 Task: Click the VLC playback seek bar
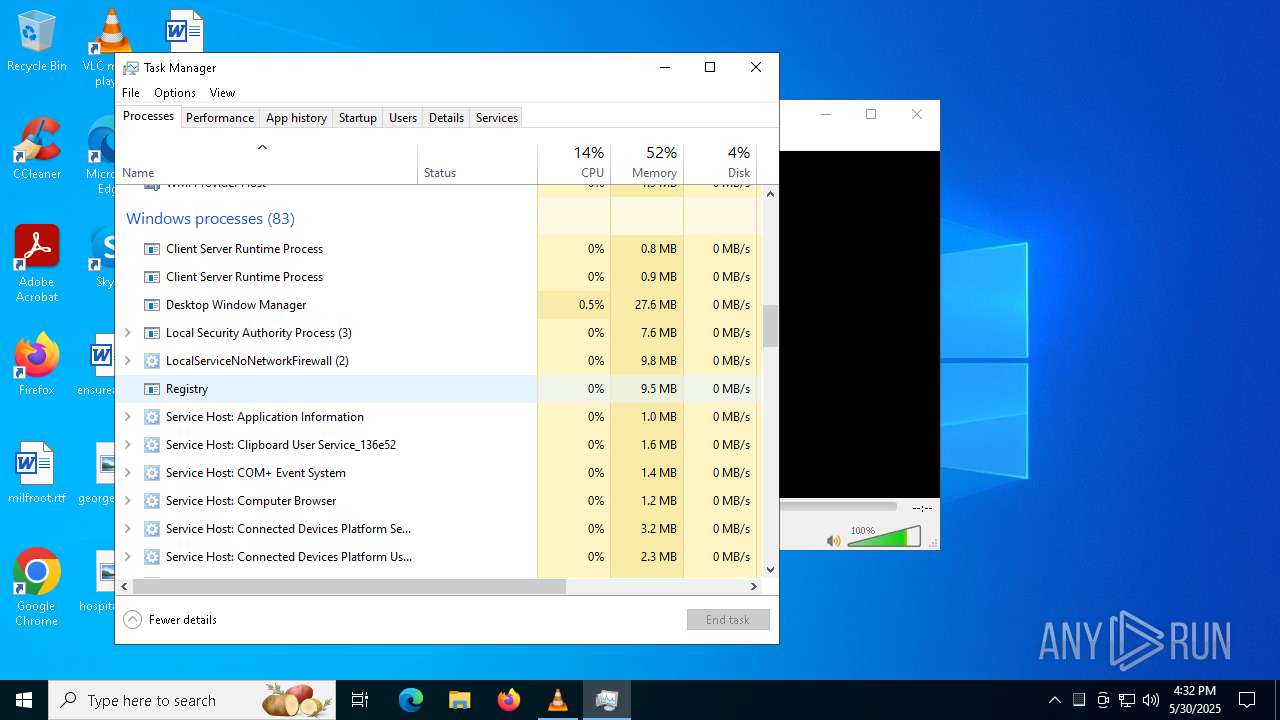coord(838,507)
